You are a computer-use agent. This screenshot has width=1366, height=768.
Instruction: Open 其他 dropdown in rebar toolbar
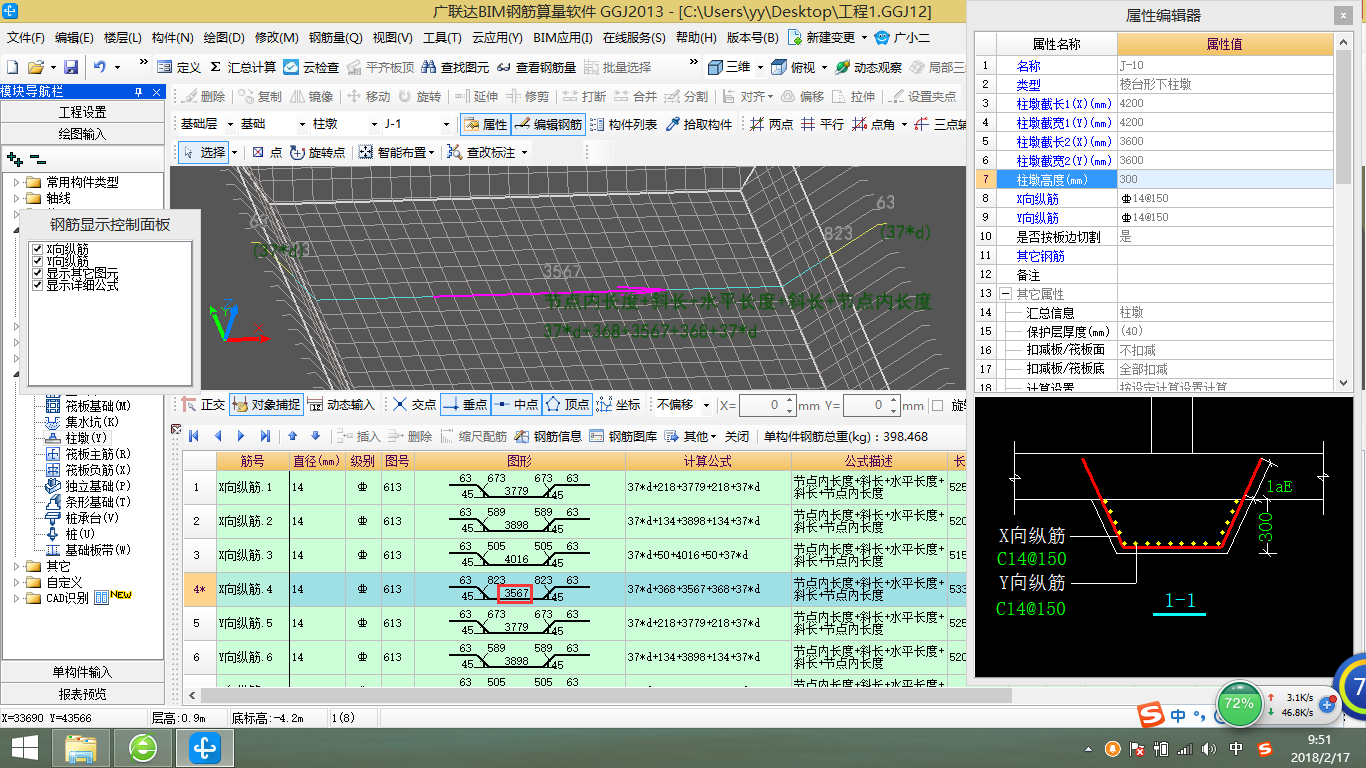pyautogui.click(x=691, y=437)
